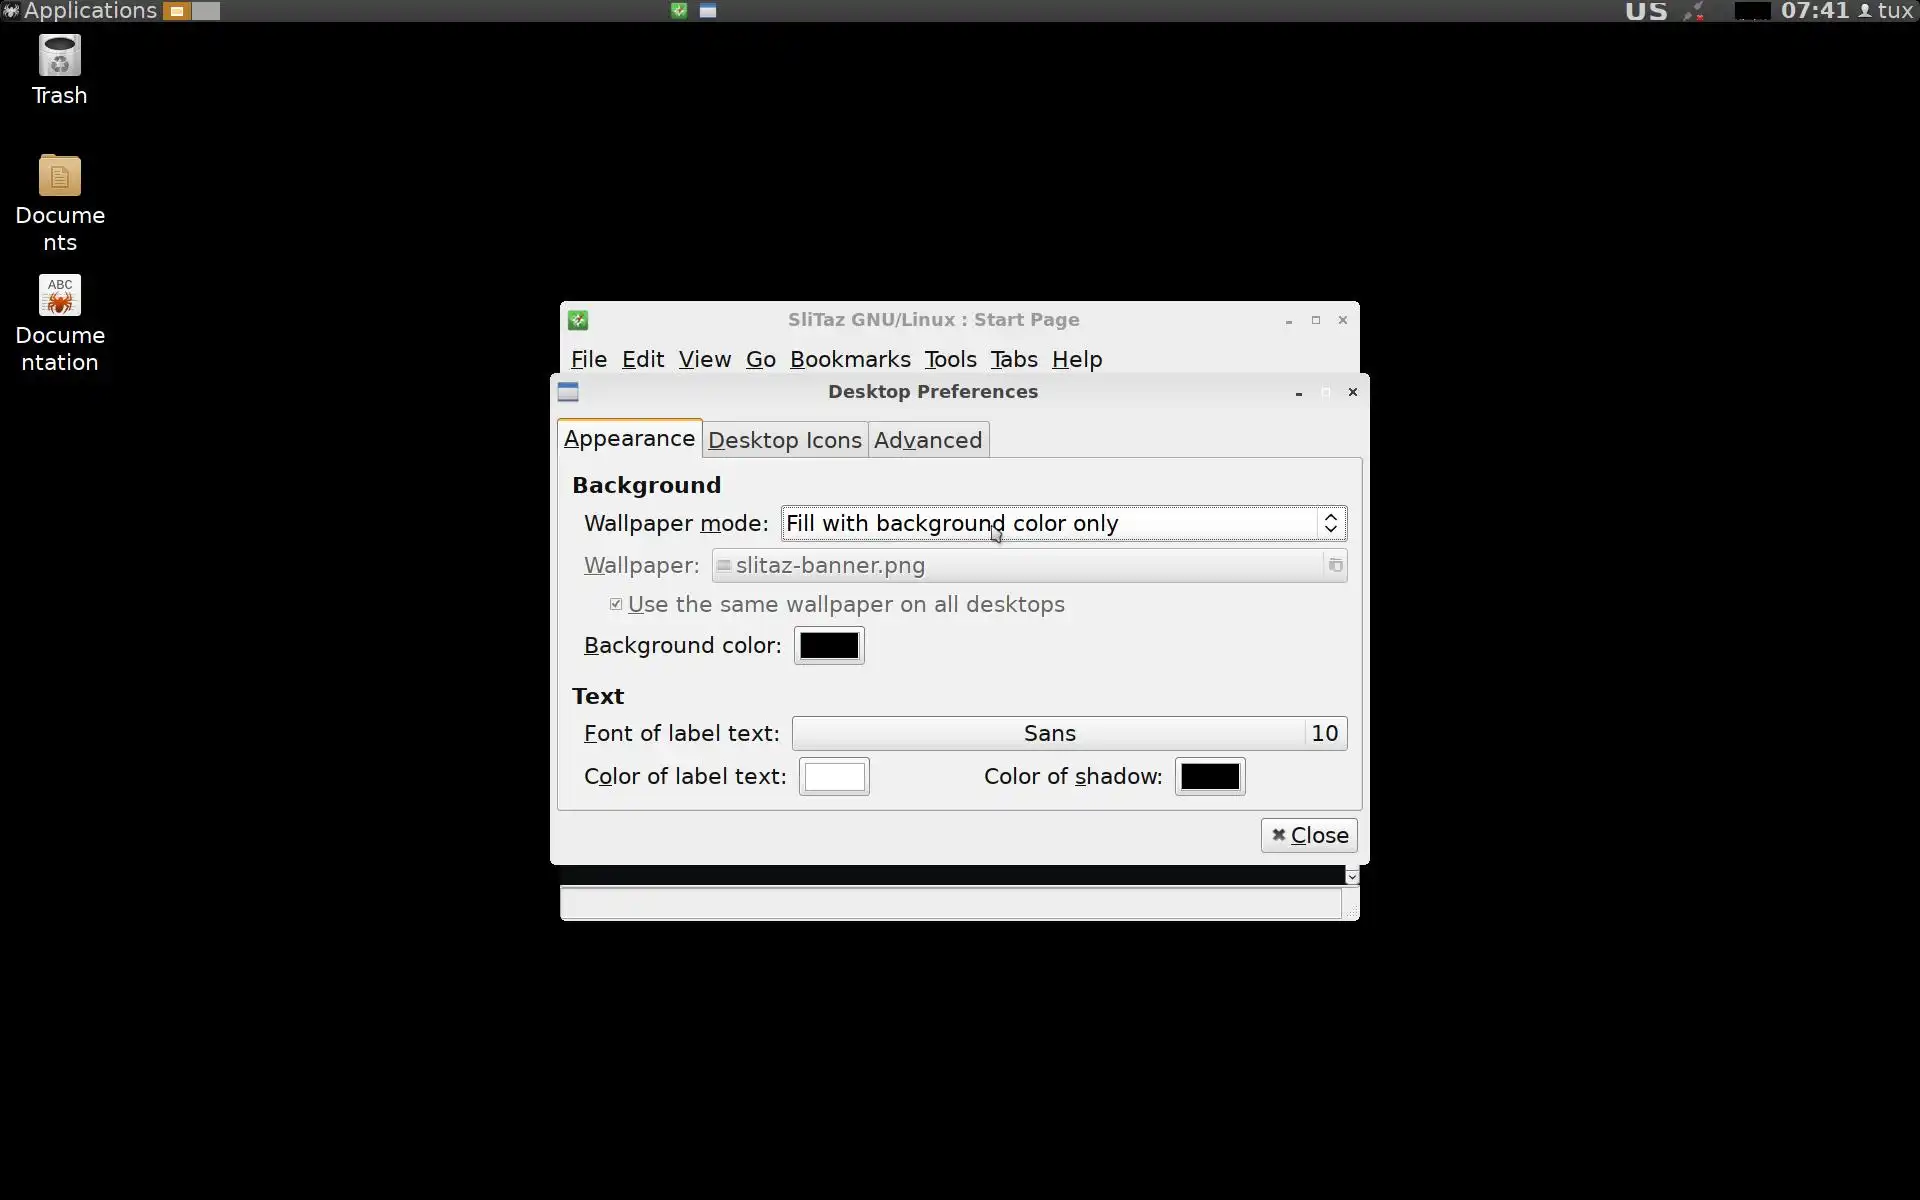Click the US keyboard layout indicator
The image size is (1920, 1200).
(1646, 11)
